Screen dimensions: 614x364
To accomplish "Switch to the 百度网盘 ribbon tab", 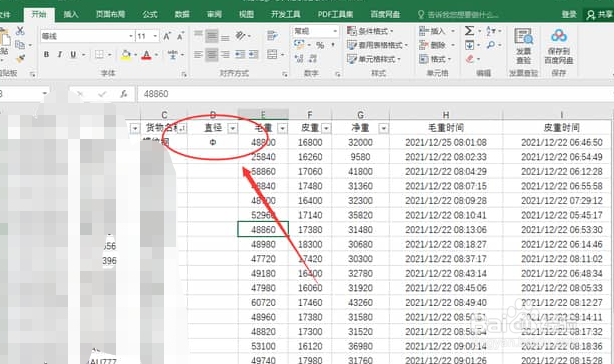I will coord(385,14).
